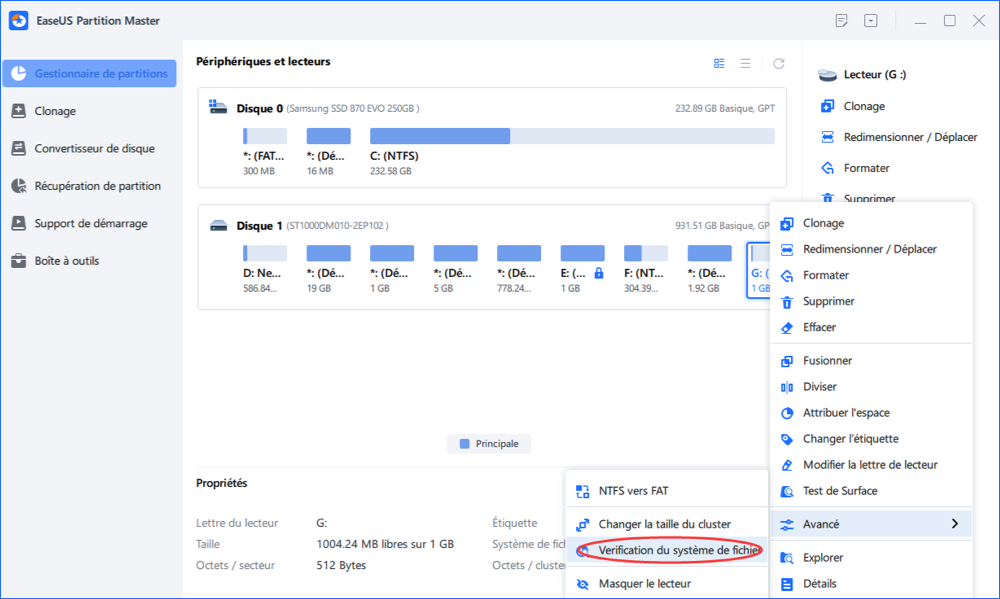Viewport: 1000px width, 599px height.
Task: Click the Supprimer trash icon in context menu
Action: (787, 302)
